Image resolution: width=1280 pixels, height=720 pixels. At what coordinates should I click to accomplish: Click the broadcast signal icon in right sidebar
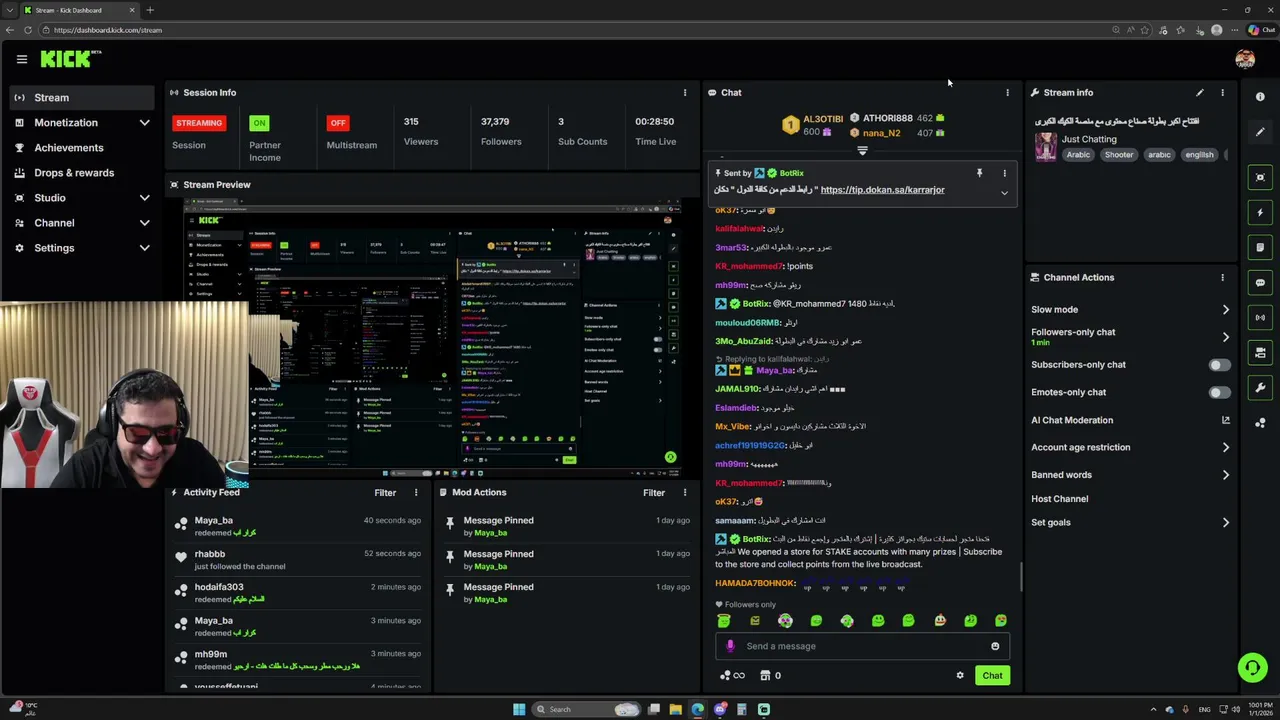click(x=1260, y=317)
